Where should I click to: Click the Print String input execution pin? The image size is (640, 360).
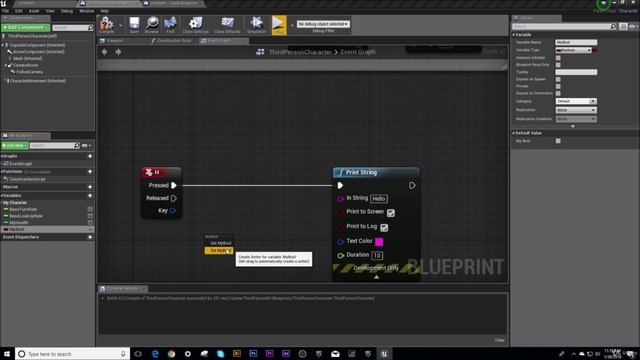point(340,185)
